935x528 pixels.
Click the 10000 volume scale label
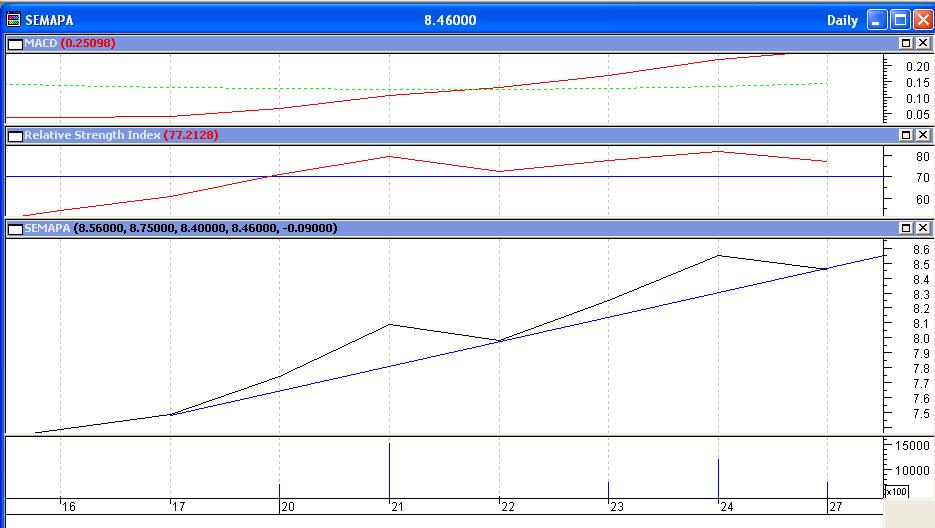click(x=912, y=471)
